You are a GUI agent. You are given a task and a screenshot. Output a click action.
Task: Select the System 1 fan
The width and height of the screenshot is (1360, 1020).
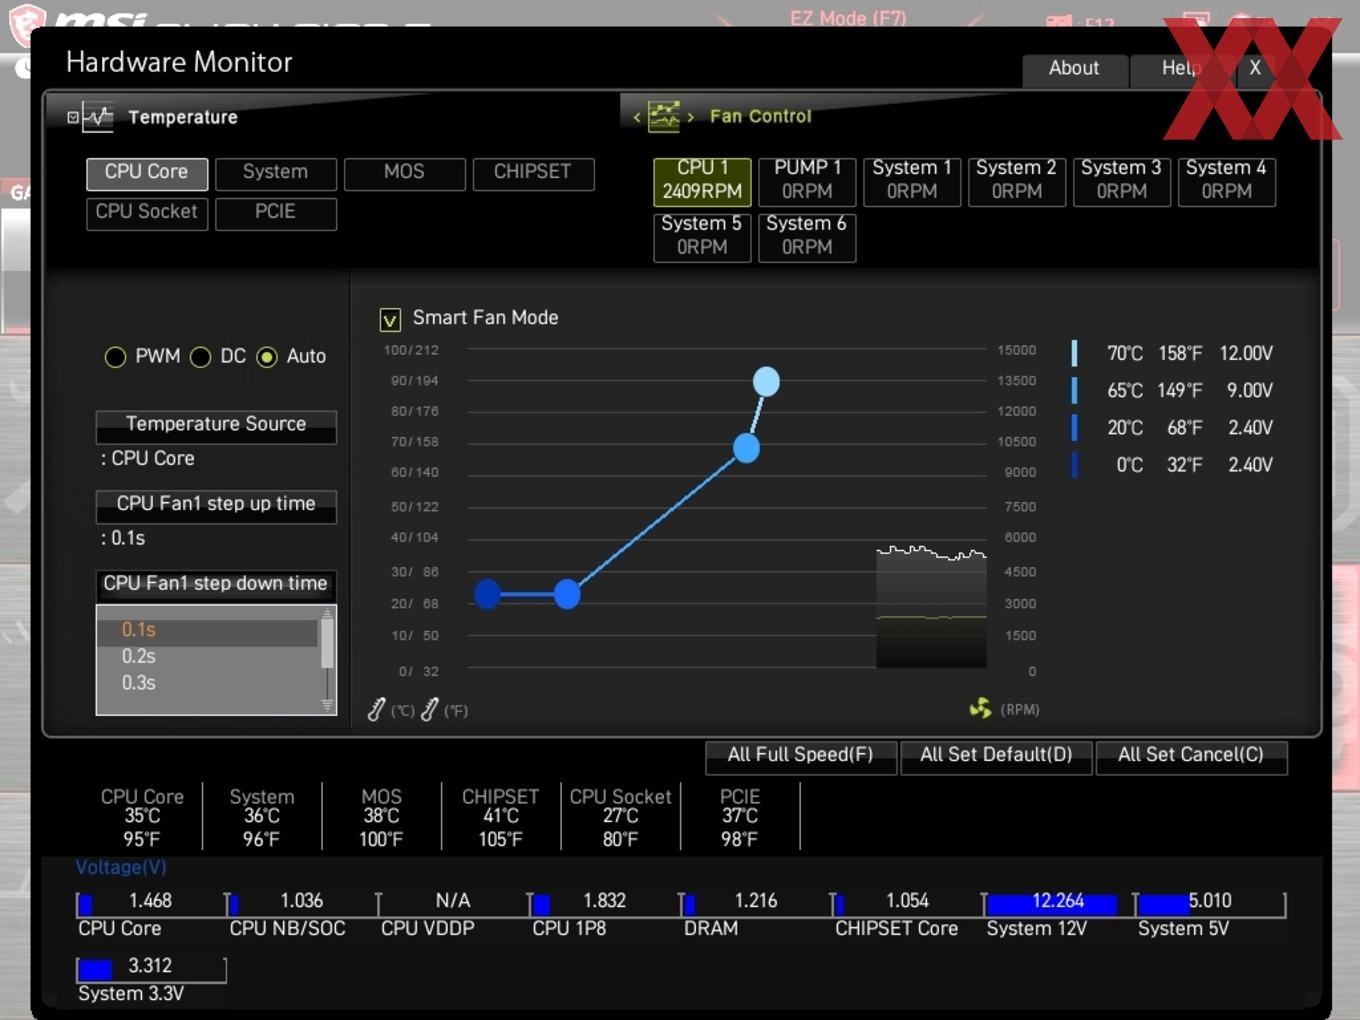coord(912,181)
